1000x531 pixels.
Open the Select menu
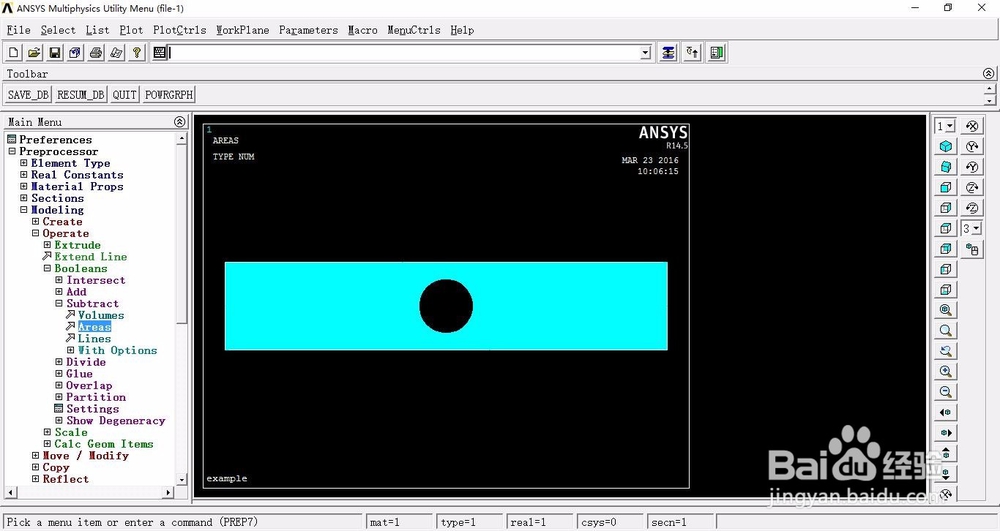click(x=58, y=30)
